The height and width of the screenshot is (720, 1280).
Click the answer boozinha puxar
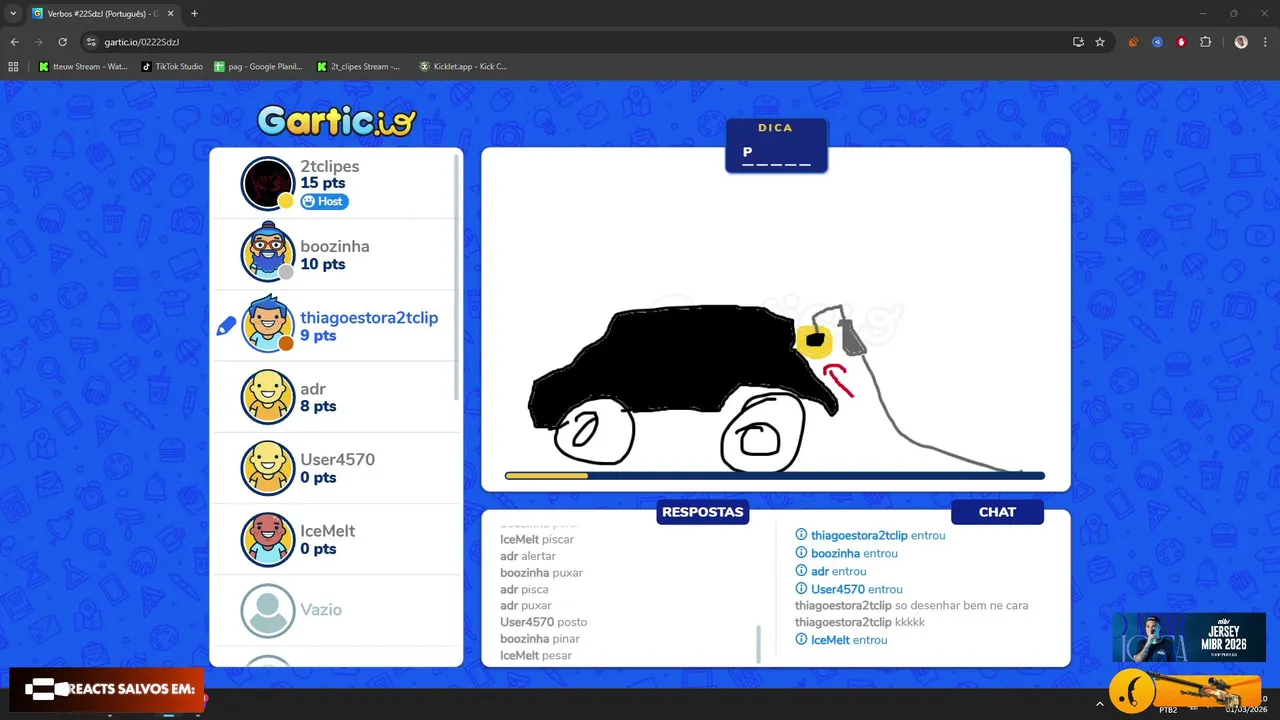pyautogui.click(x=541, y=573)
